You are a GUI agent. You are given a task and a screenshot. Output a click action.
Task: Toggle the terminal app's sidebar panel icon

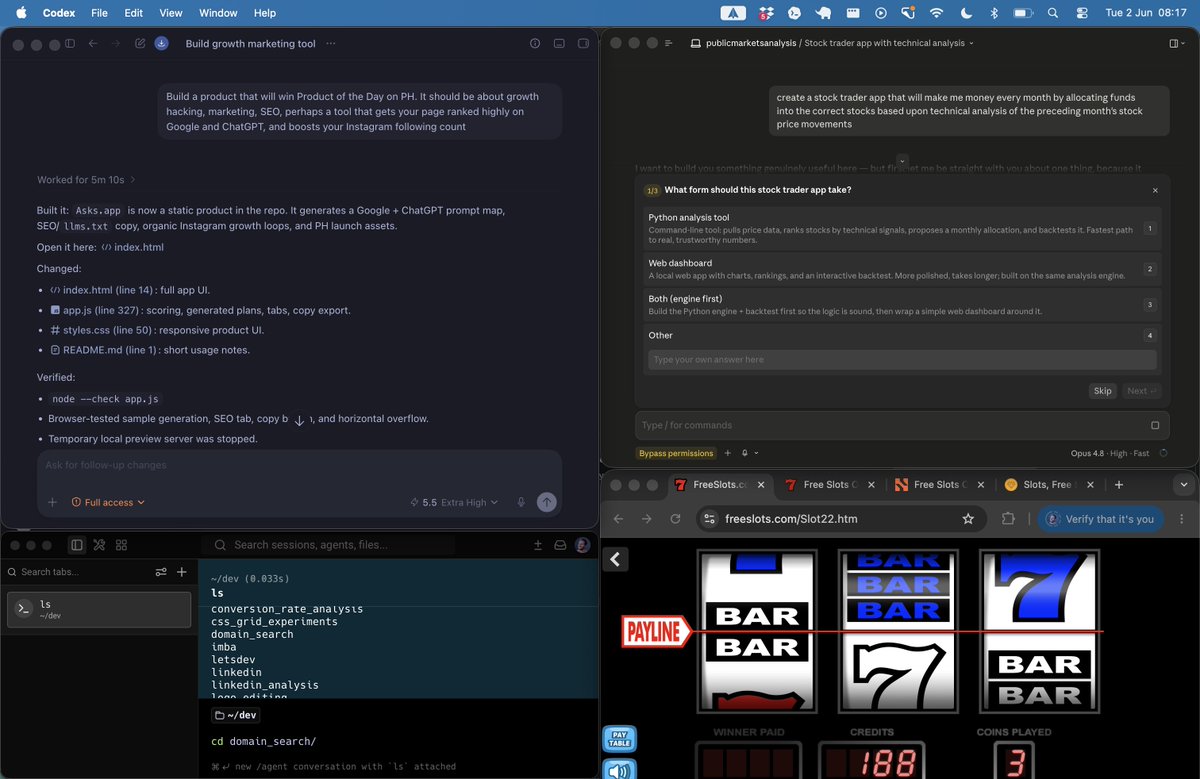76,545
